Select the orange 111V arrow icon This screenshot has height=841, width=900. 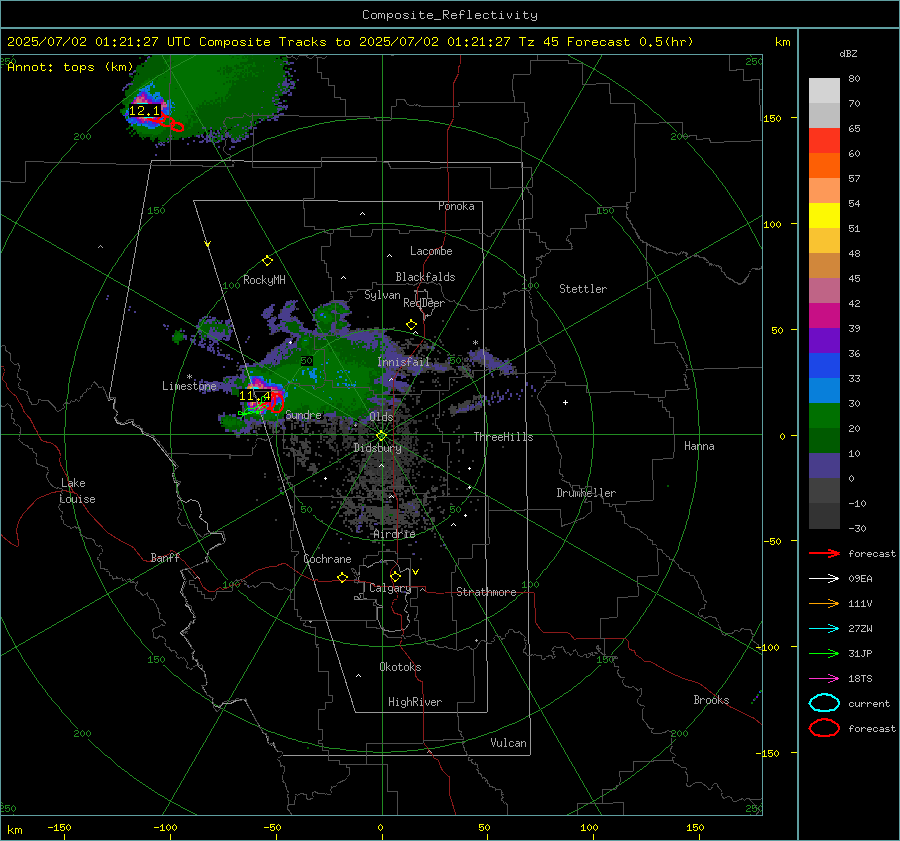pyautogui.click(x=824, y=603)
